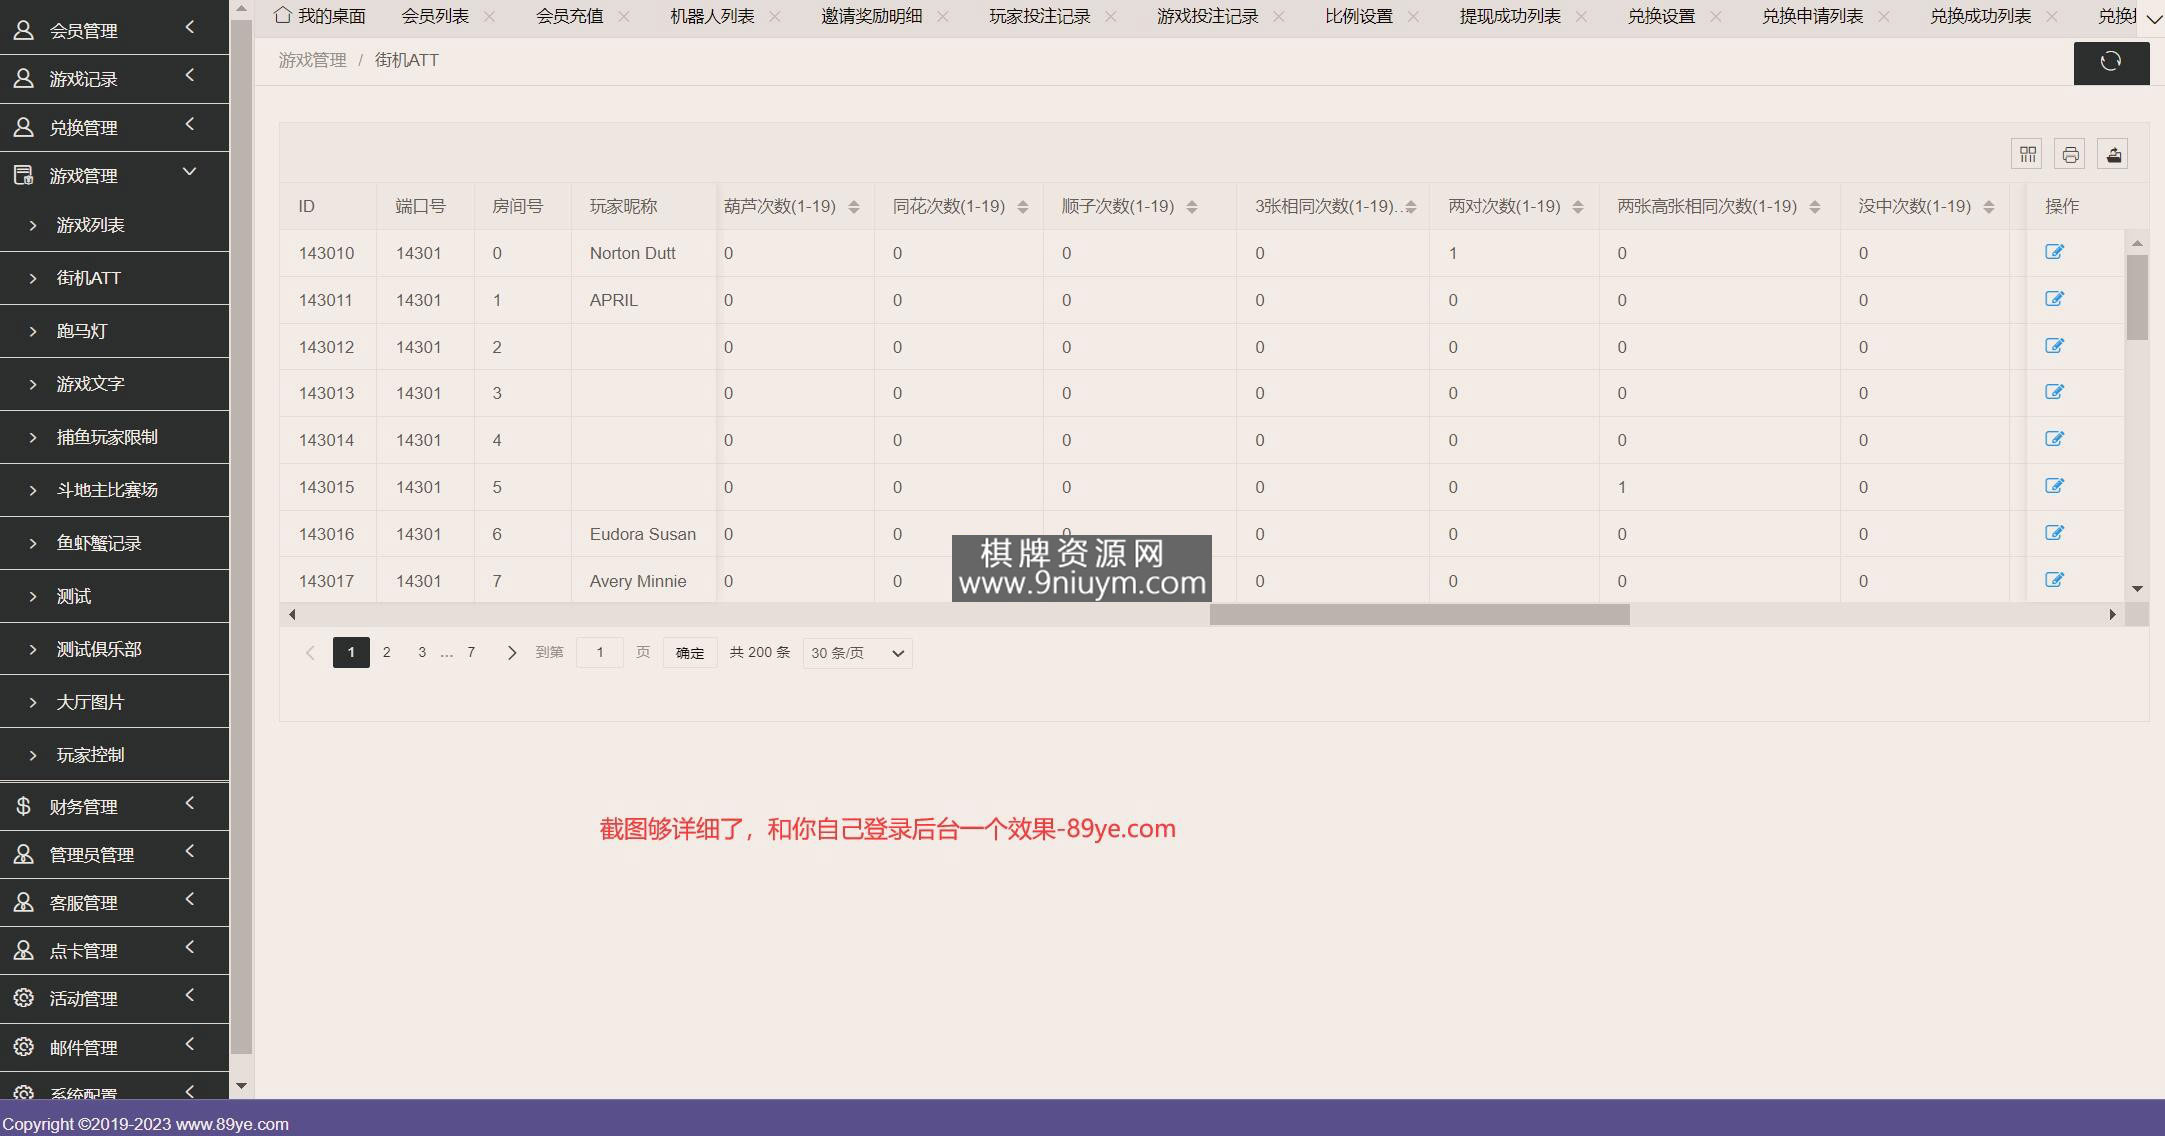Click the table vertical scrollbar thumb

[x=2137, y=297]
